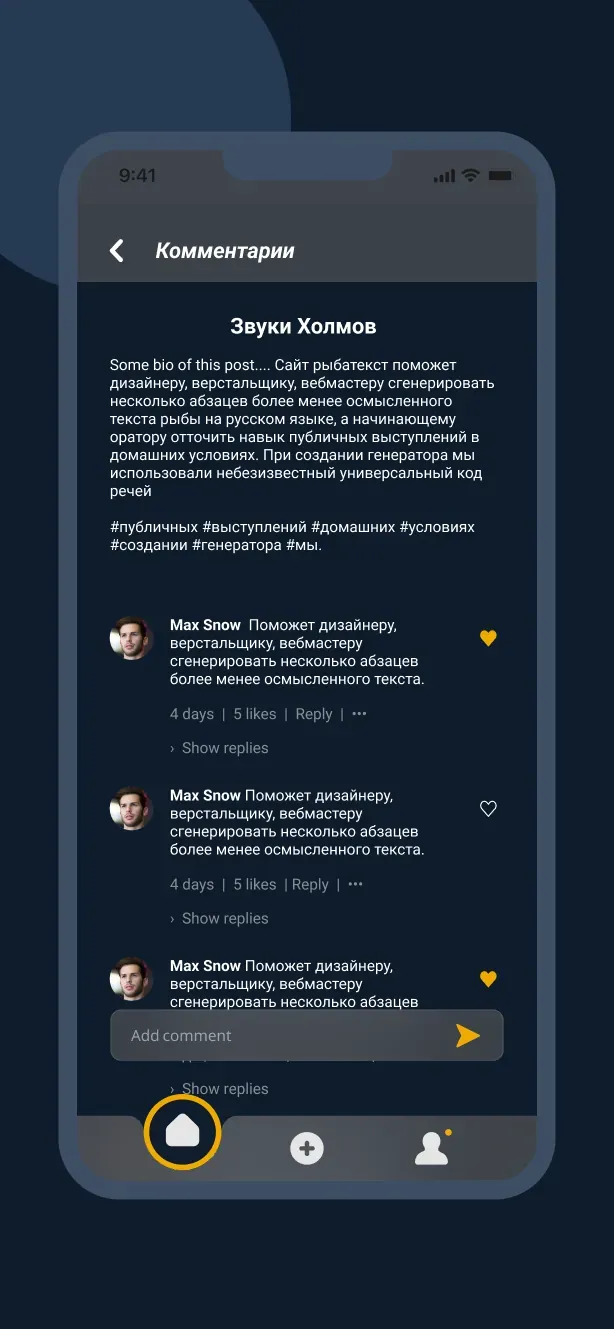Expand Show replies under first comment
Screen dimensions: 614x1329
219,748
